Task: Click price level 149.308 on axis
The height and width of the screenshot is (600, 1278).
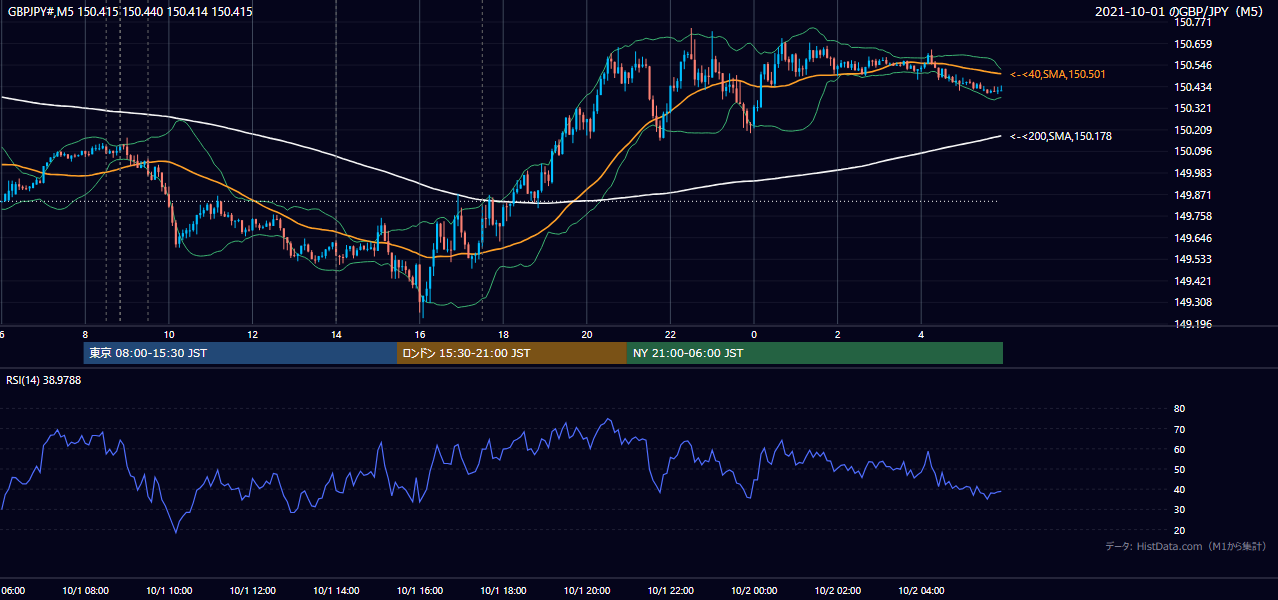Action: 1193,302
